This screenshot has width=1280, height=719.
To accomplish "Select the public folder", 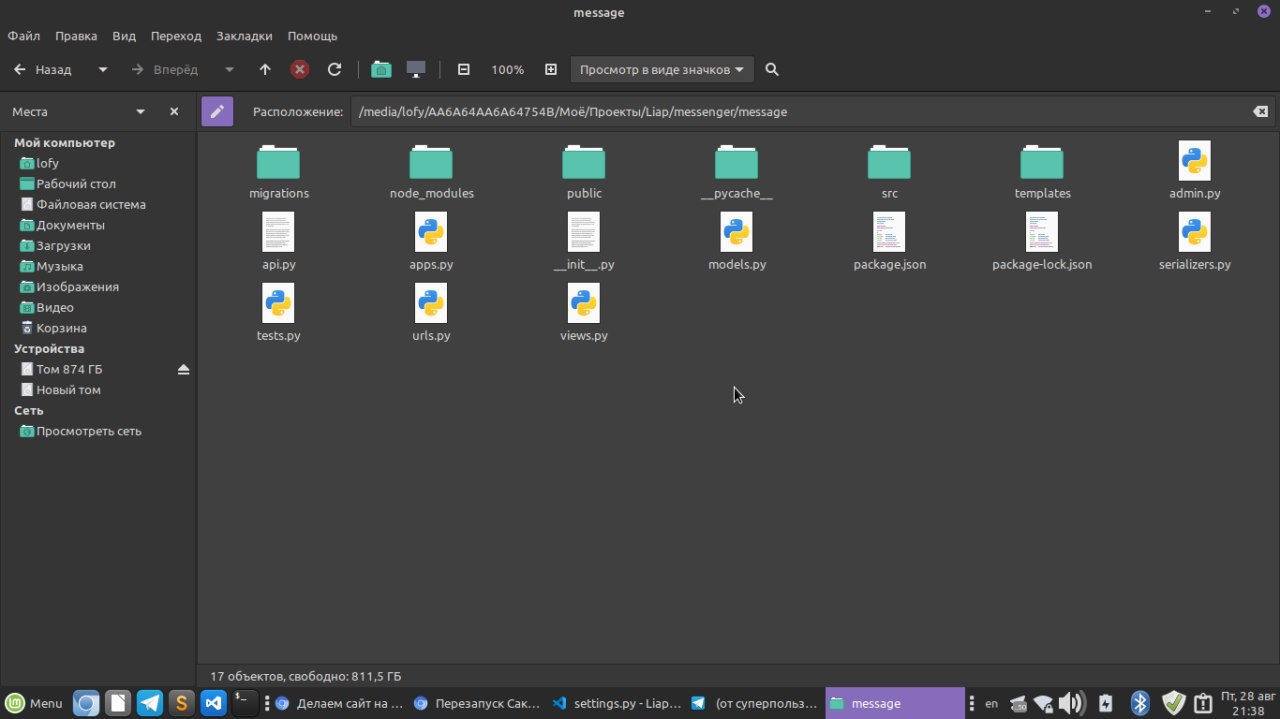I will pyautogui.click(x=584, y=171).
